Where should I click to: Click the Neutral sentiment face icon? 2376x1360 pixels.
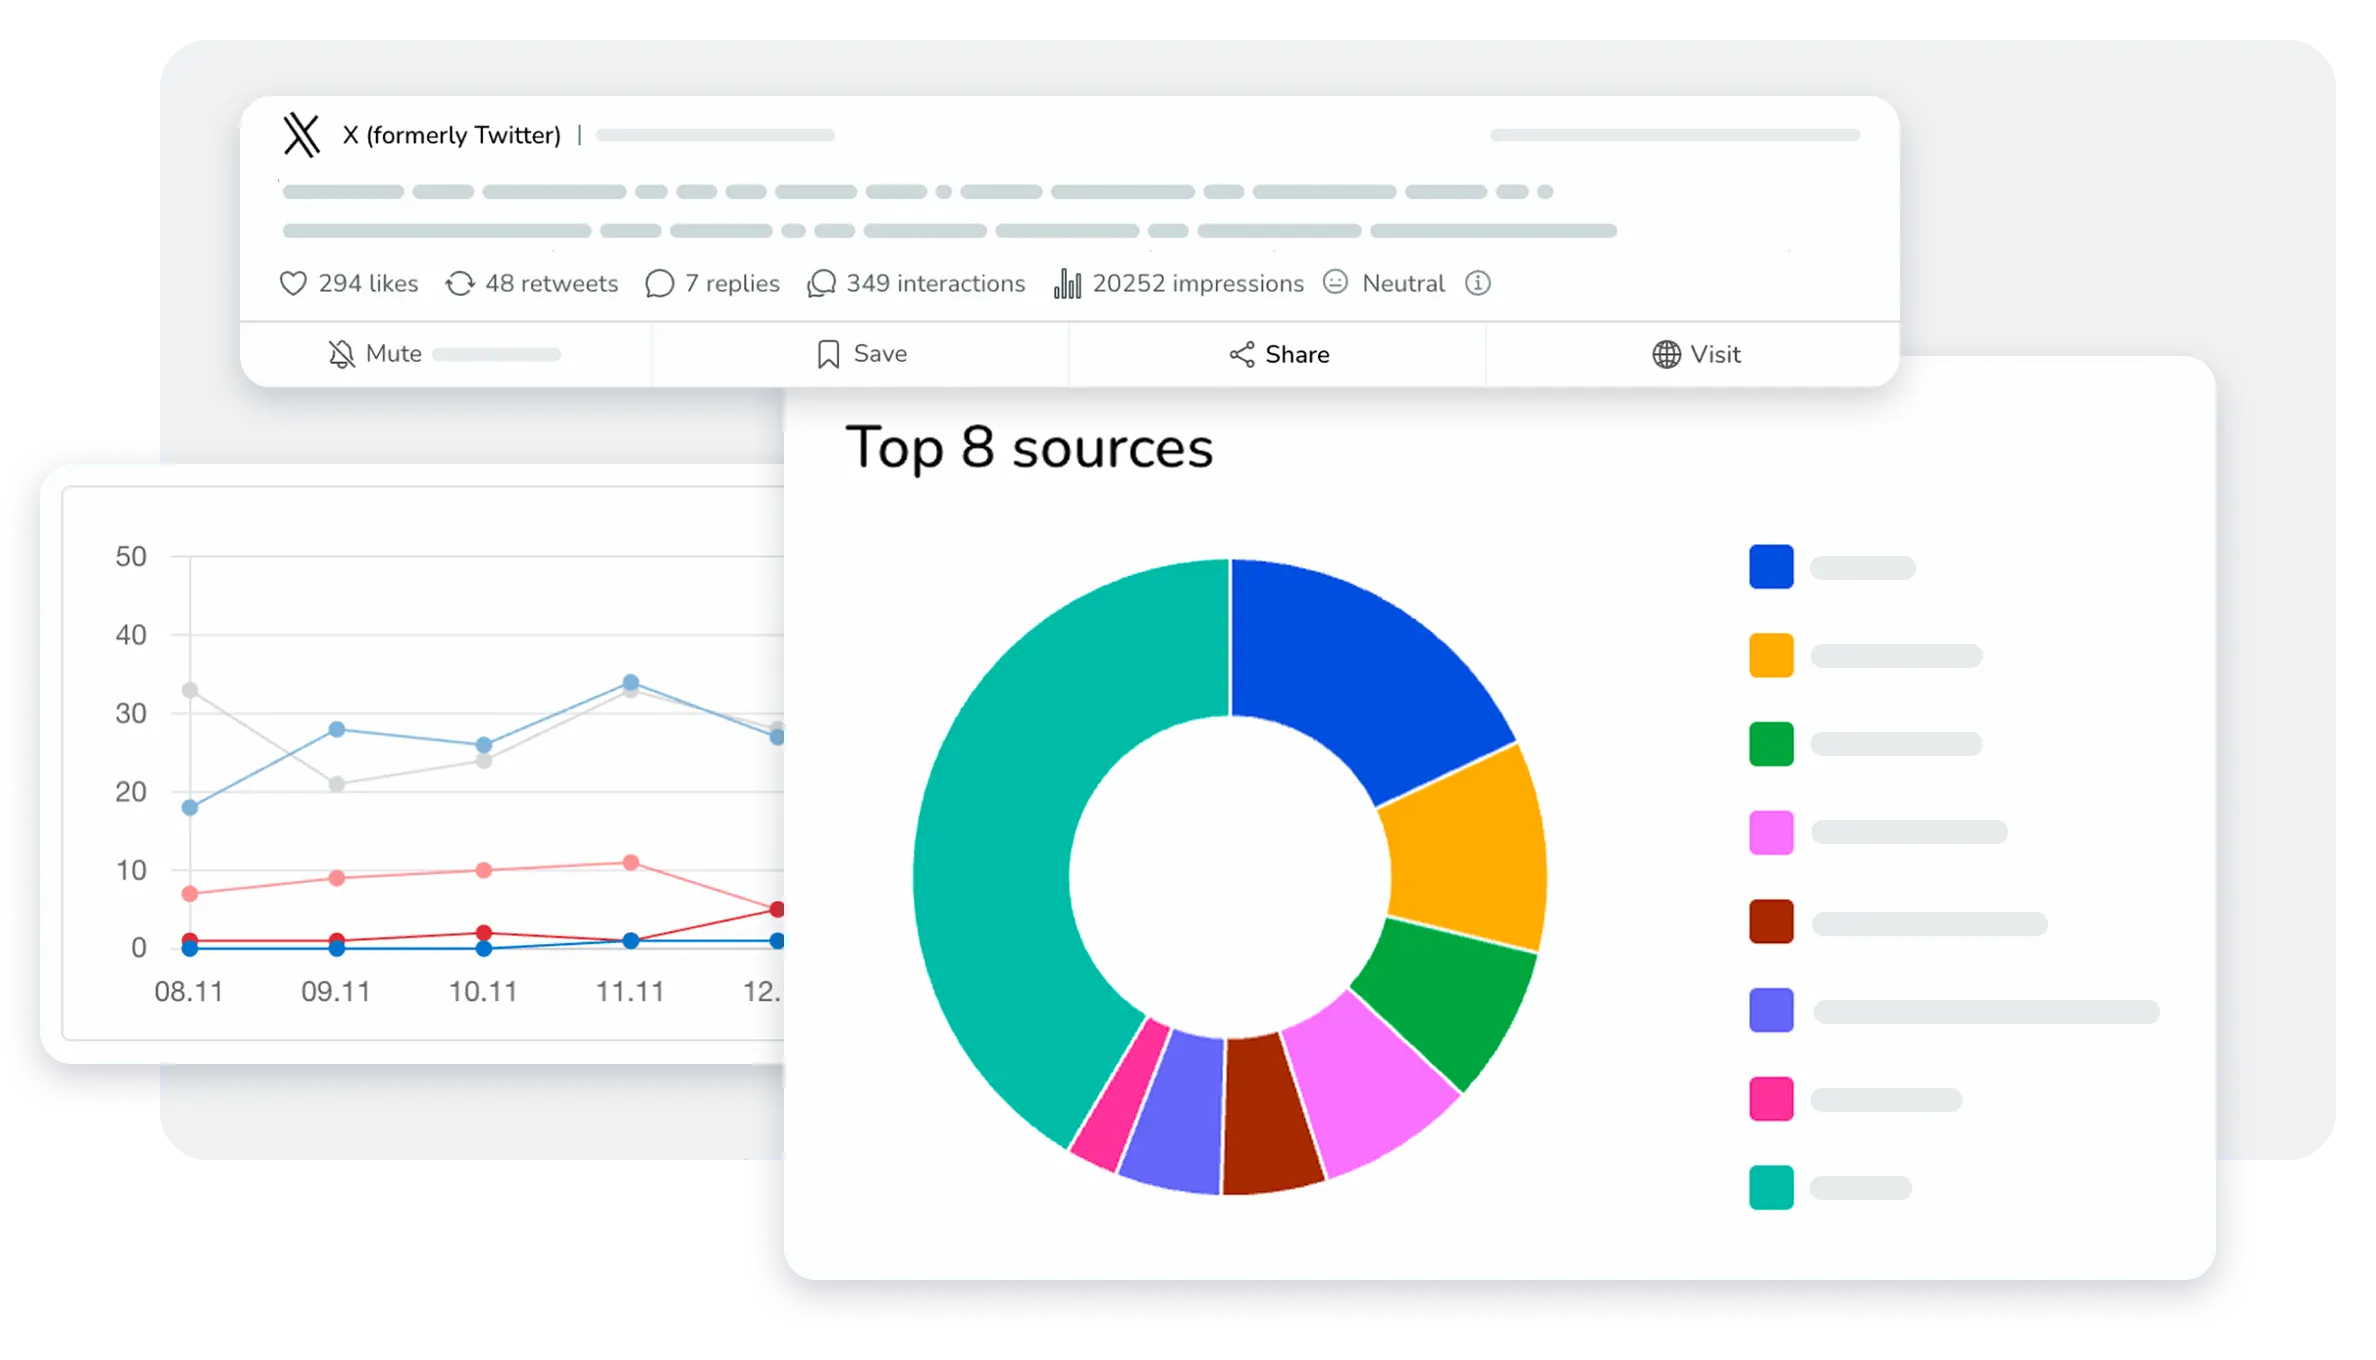tap(1336, 283)
